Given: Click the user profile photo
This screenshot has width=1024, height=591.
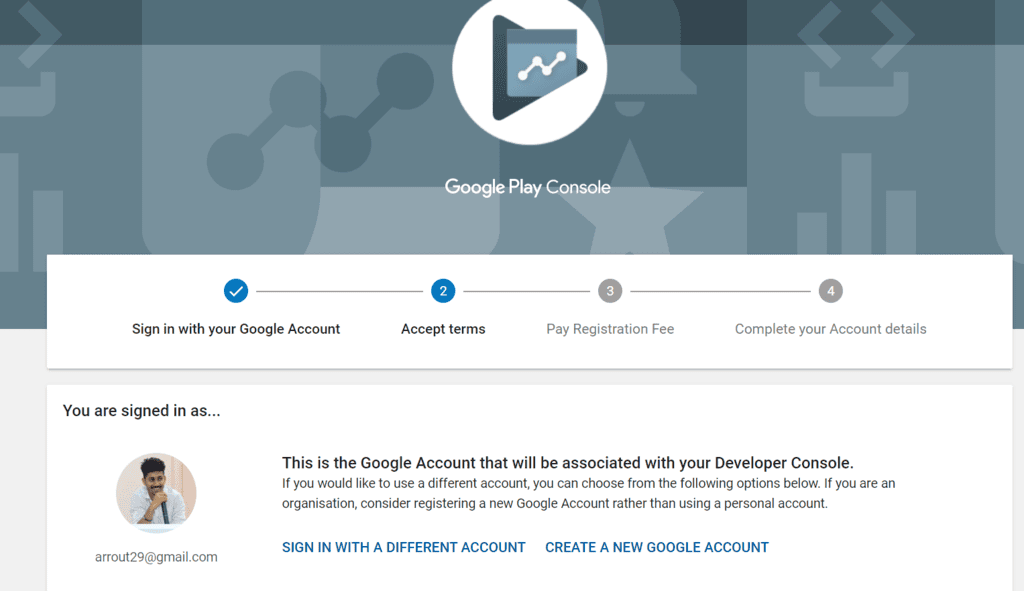Looking at the screenshot, I should coord(156,492).
